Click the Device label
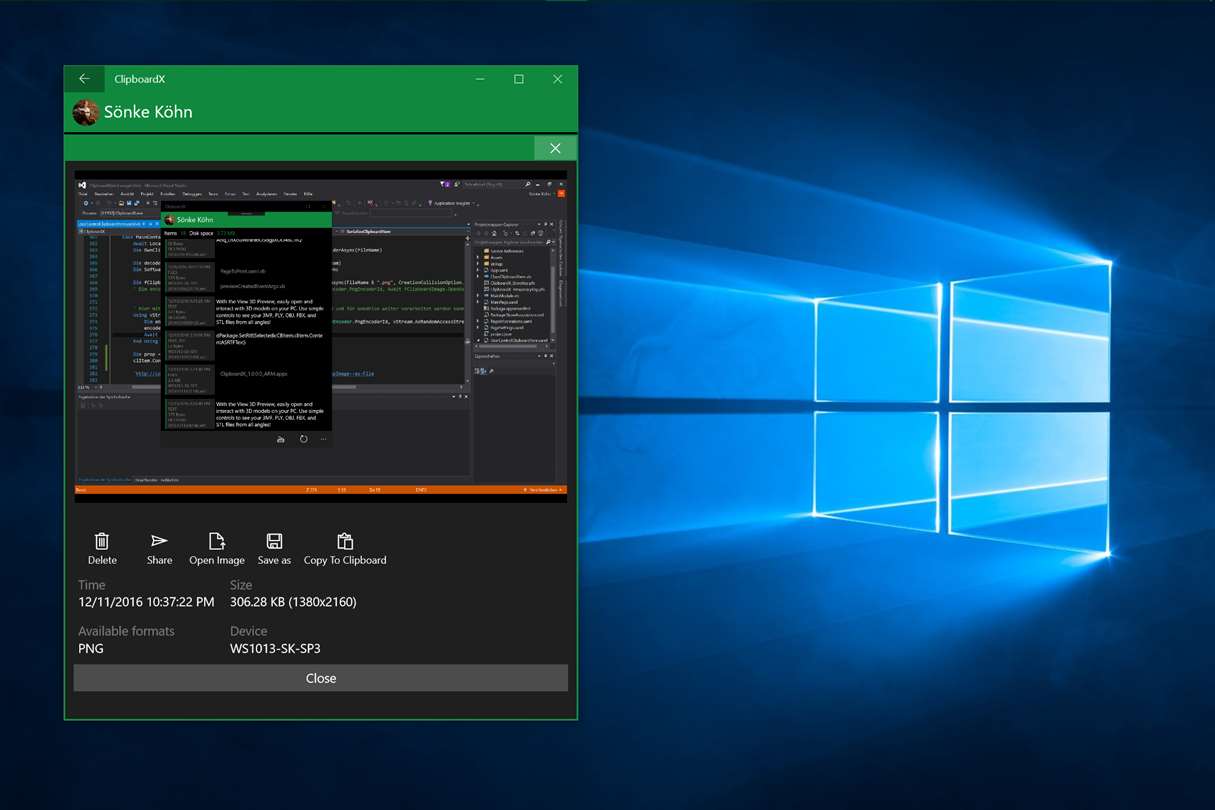Viewport: 1215px width, 810px height. (249, 631)
